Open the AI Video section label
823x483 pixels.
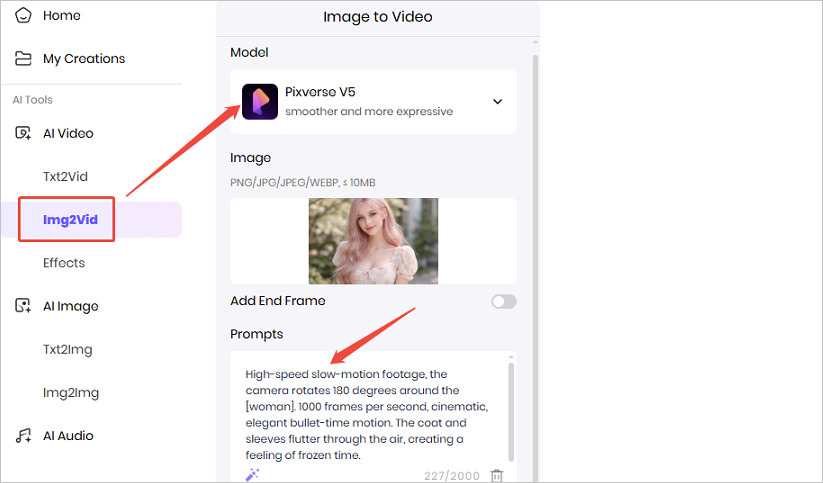(x=68, y=133)
